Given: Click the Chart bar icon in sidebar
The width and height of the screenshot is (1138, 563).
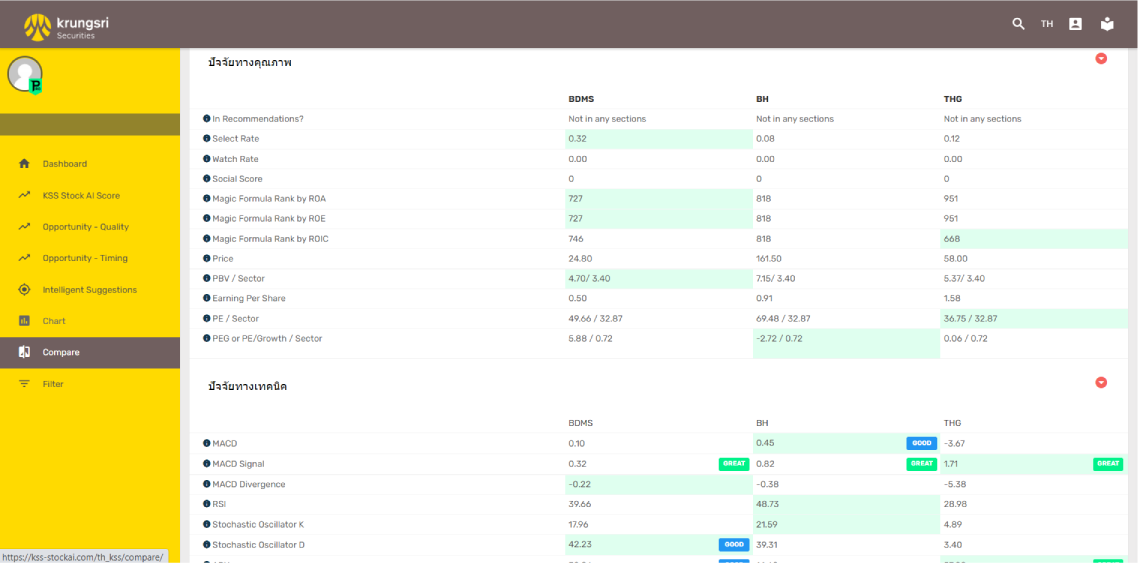Looking at the screenshot, I should (24, 321).
